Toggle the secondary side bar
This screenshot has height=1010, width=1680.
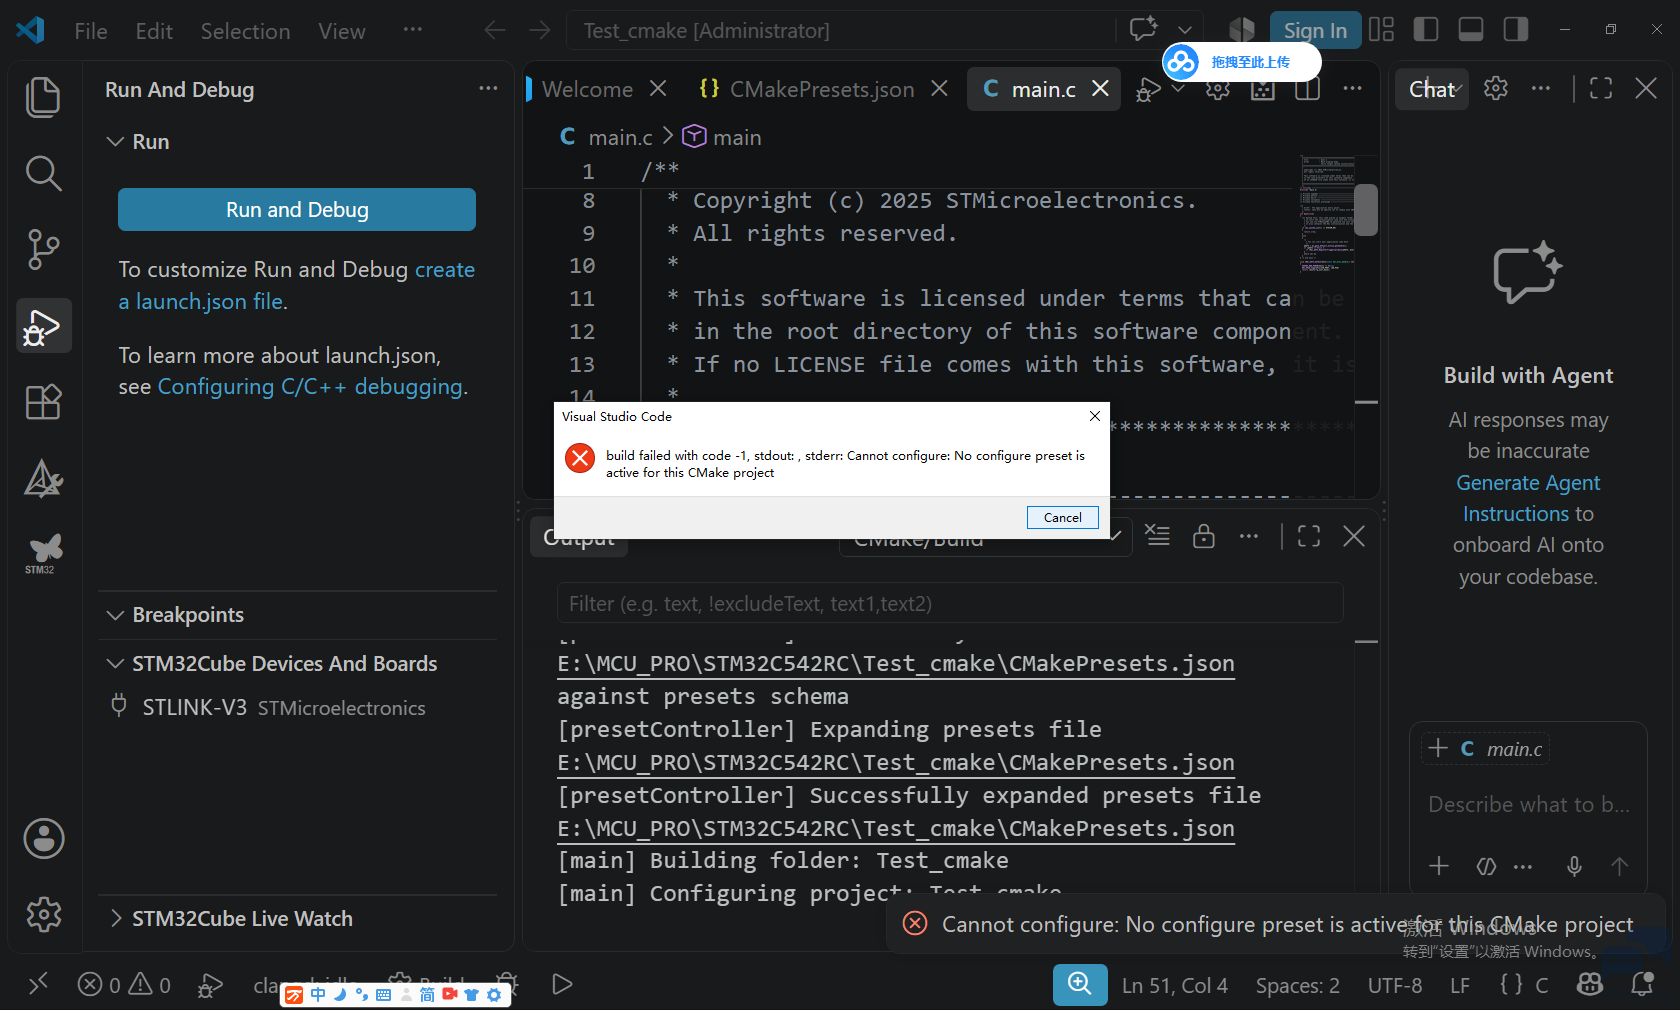[1516, 29]
